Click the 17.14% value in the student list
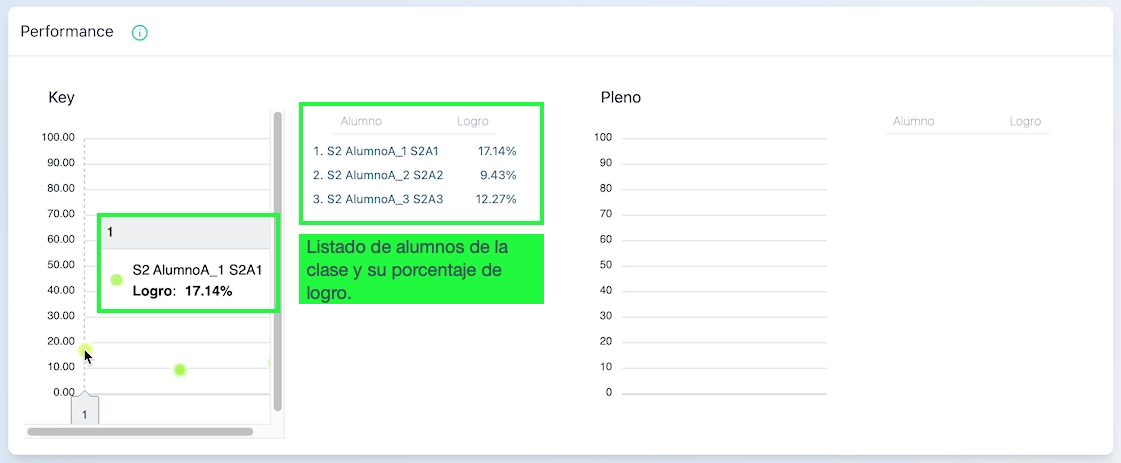Viewport: 1121px width, 463px height. pos(497,151)
